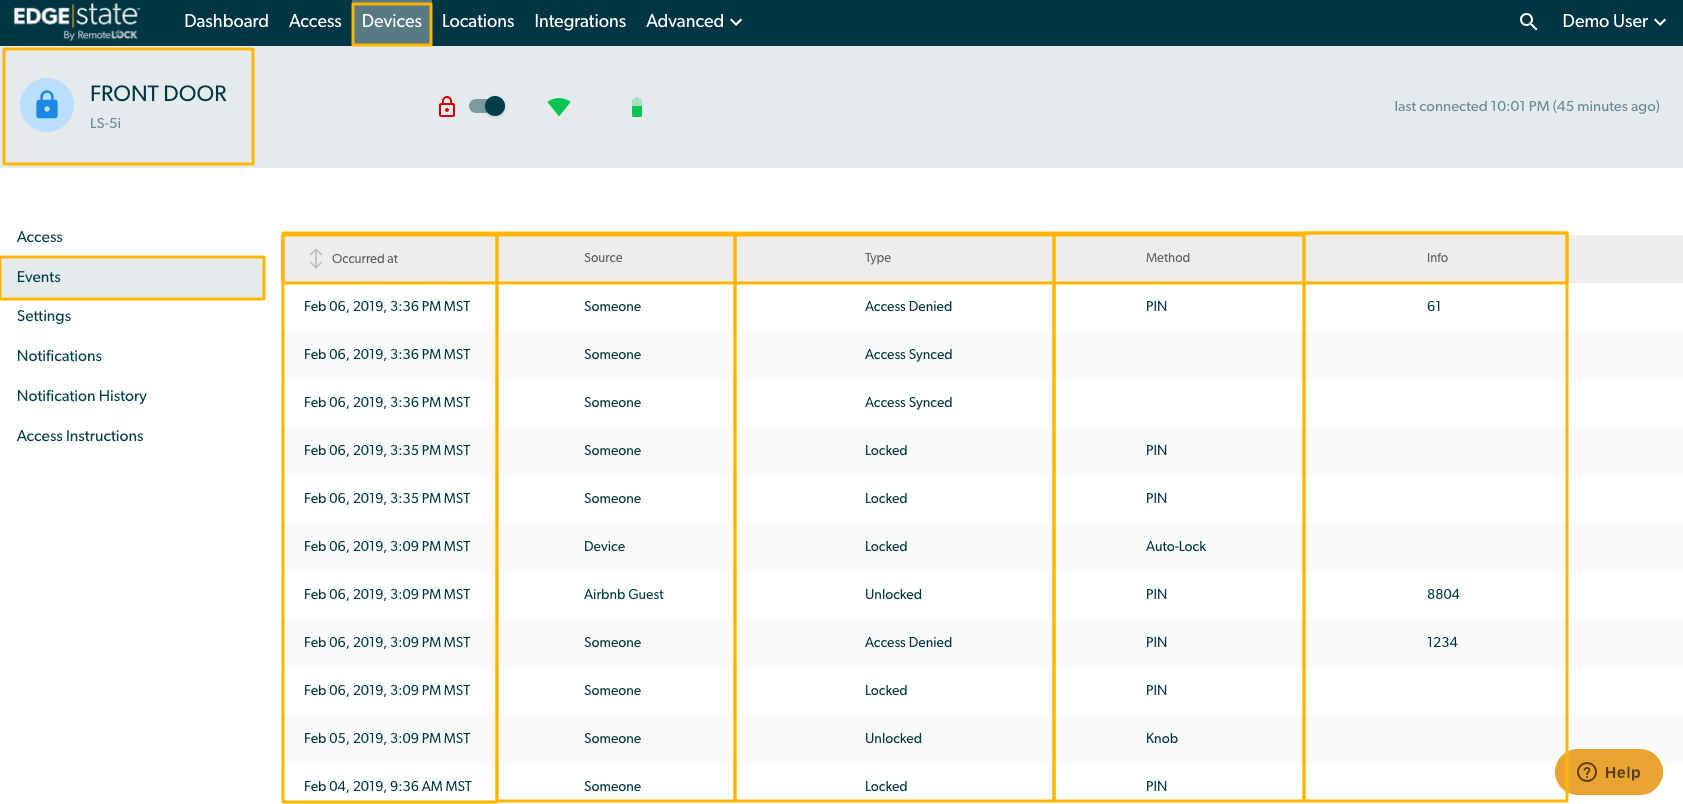Click the green battery level icon
The height and width of the screenshot is (804, 1683).
(x=637, y=107)
